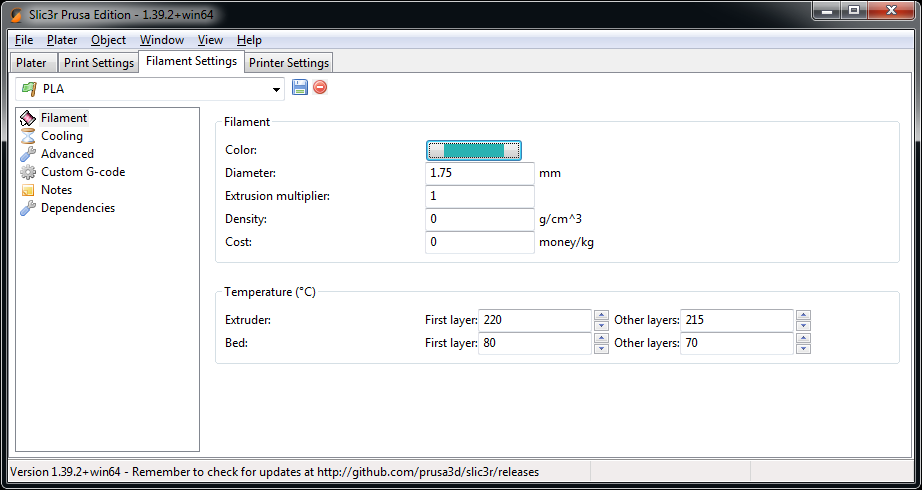Viewport: 922px width, 490px height.
Task: Click the Cost input field
Action: (480, 242)
